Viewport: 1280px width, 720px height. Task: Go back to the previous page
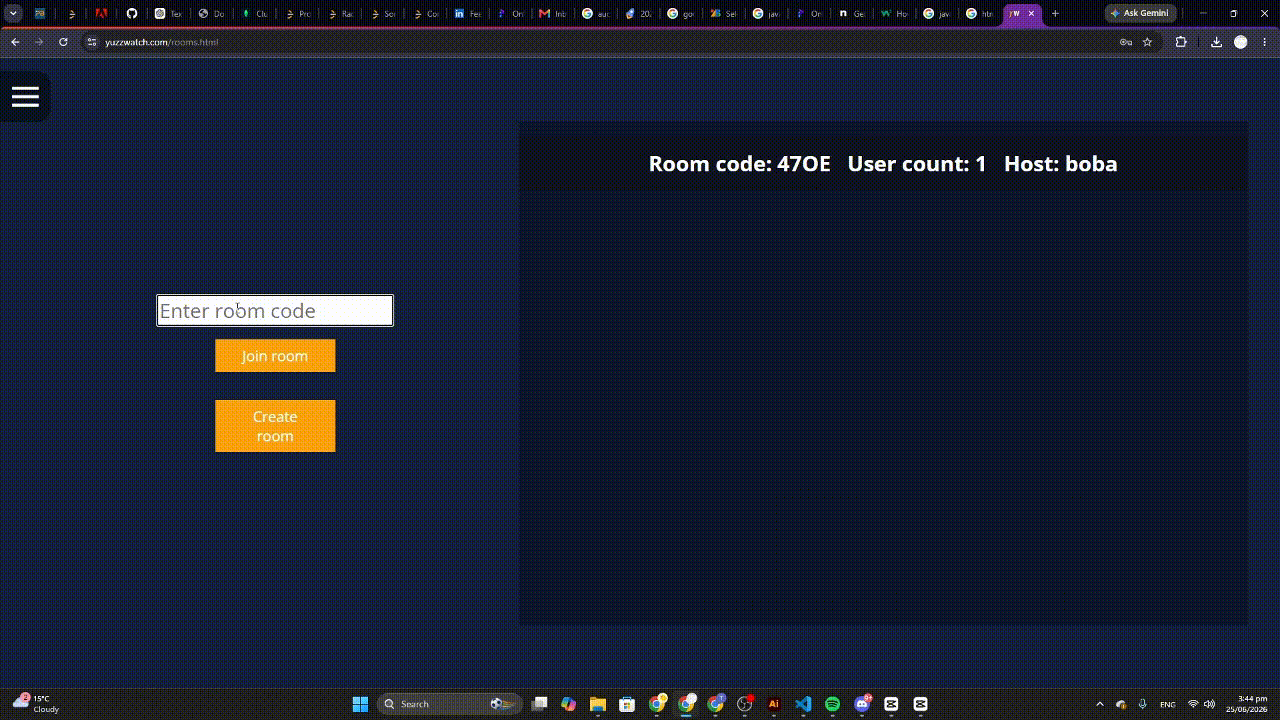click(x=15, y=42)
